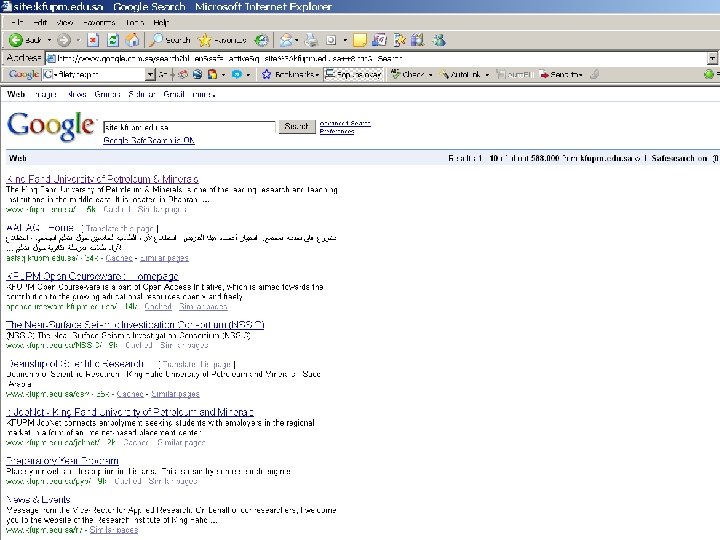Click the Google toolbar news icon

pos(183,74)
